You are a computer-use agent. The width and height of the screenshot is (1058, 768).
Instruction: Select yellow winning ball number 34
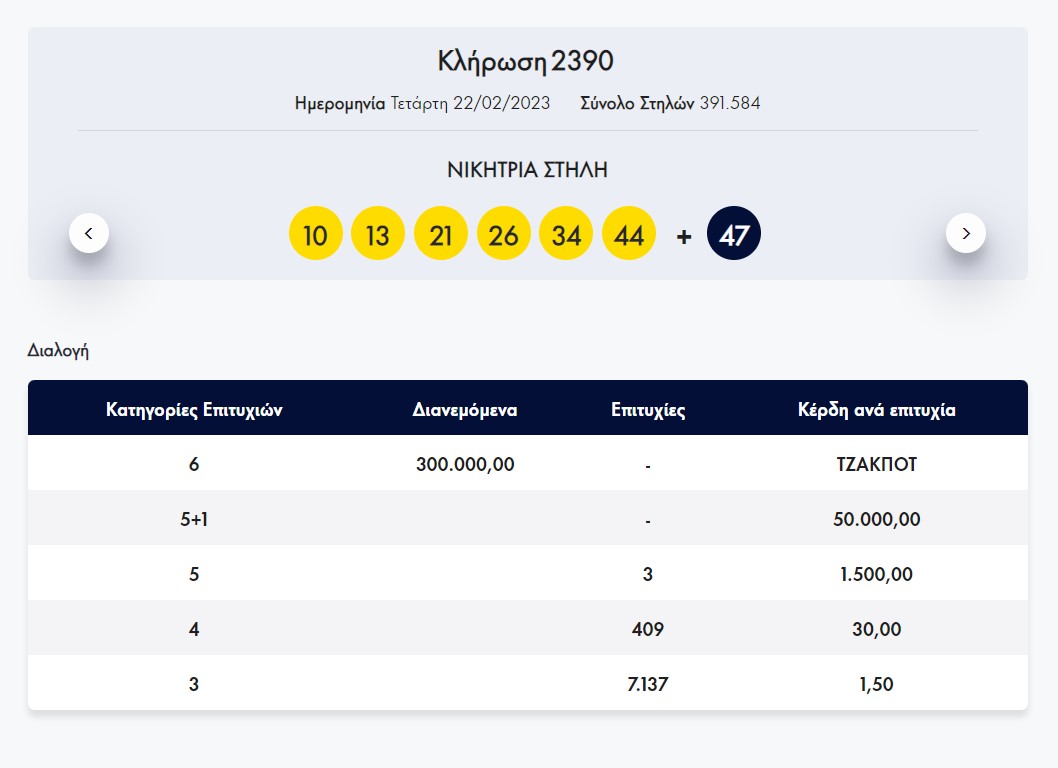tap(566, 235)
